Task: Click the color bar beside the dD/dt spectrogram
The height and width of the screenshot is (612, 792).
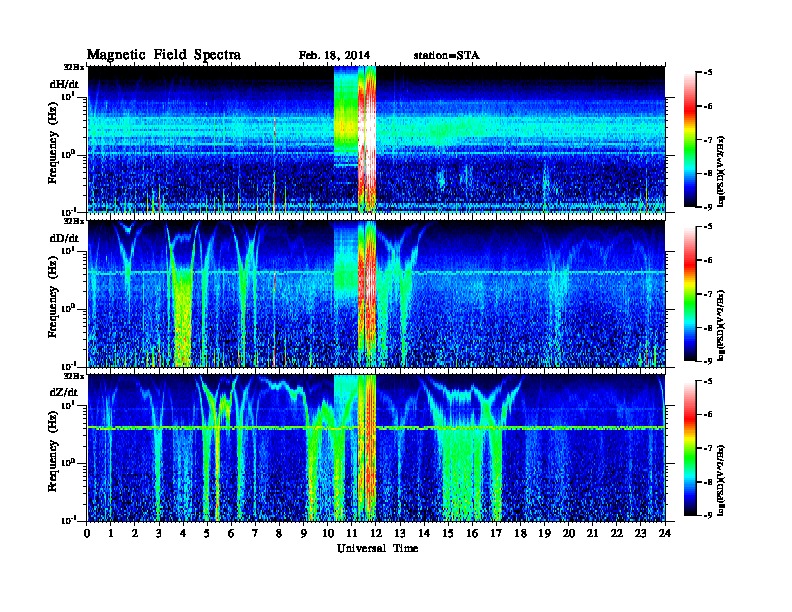Action: click(689, 293)
